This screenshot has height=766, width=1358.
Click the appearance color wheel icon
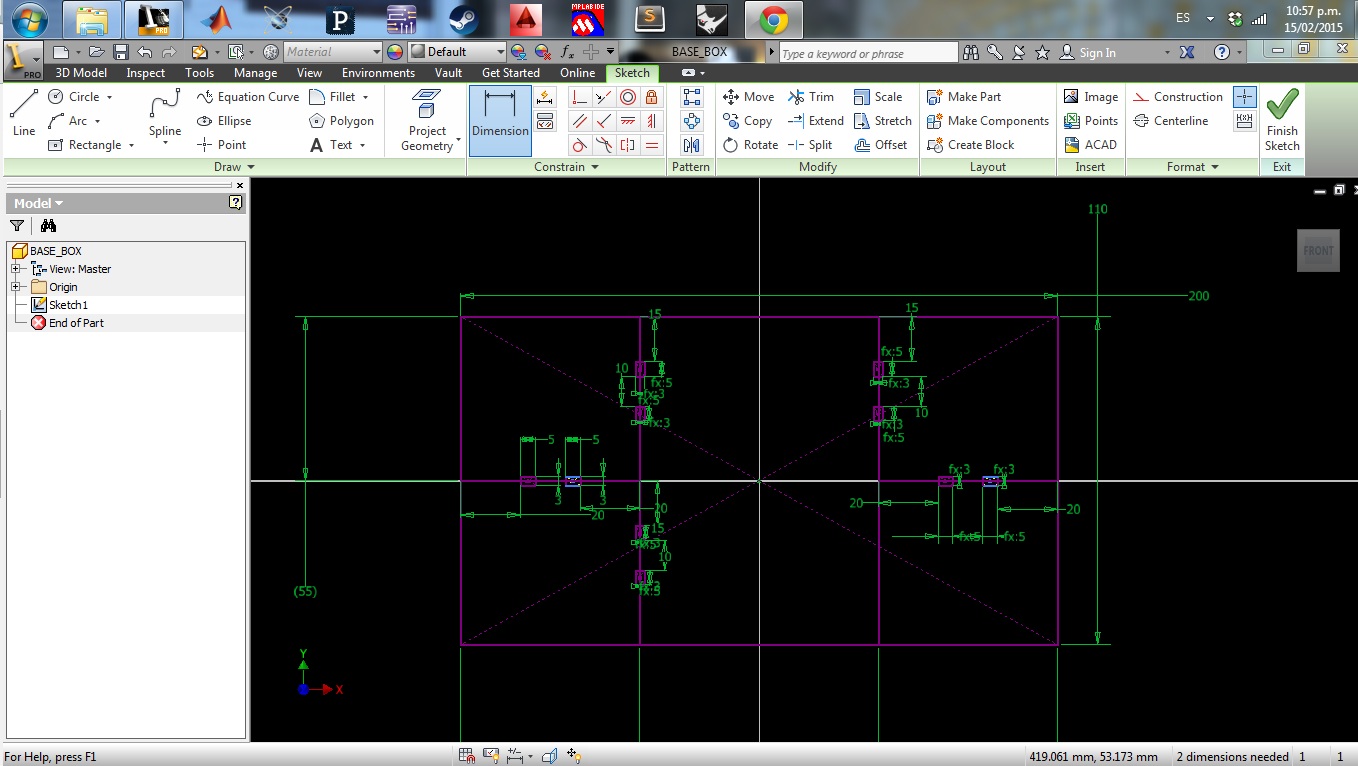[x=394, y=52]
